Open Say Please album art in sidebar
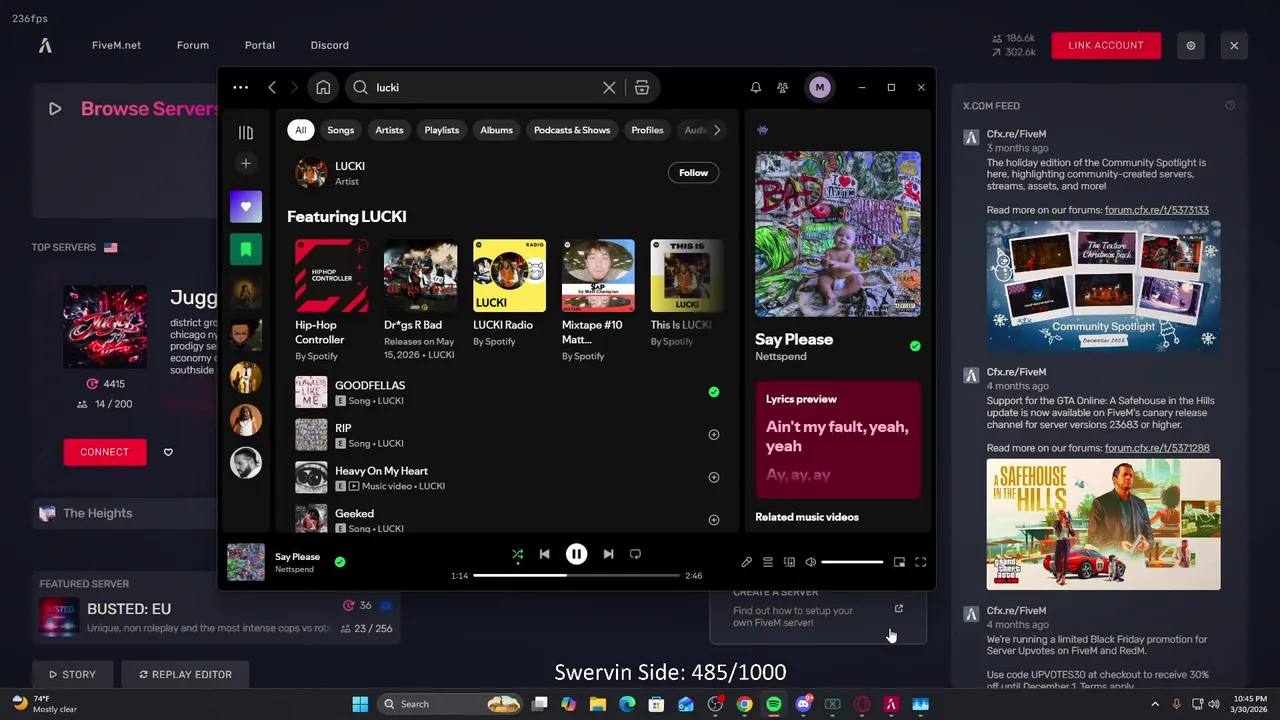1280x720 pixels. coord(838,234)
